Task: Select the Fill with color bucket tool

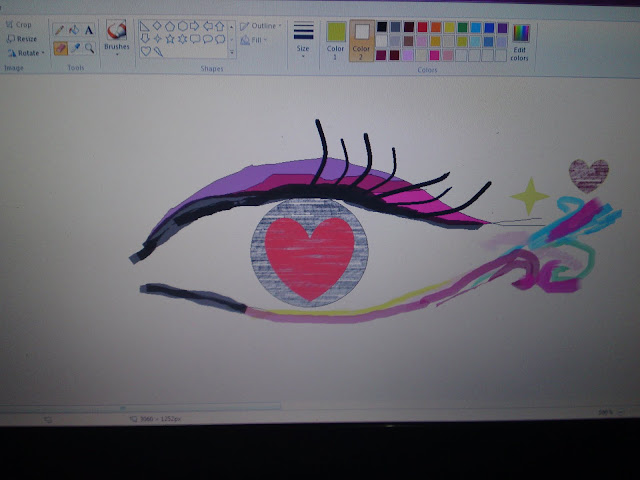Action: tap(74, 30)
